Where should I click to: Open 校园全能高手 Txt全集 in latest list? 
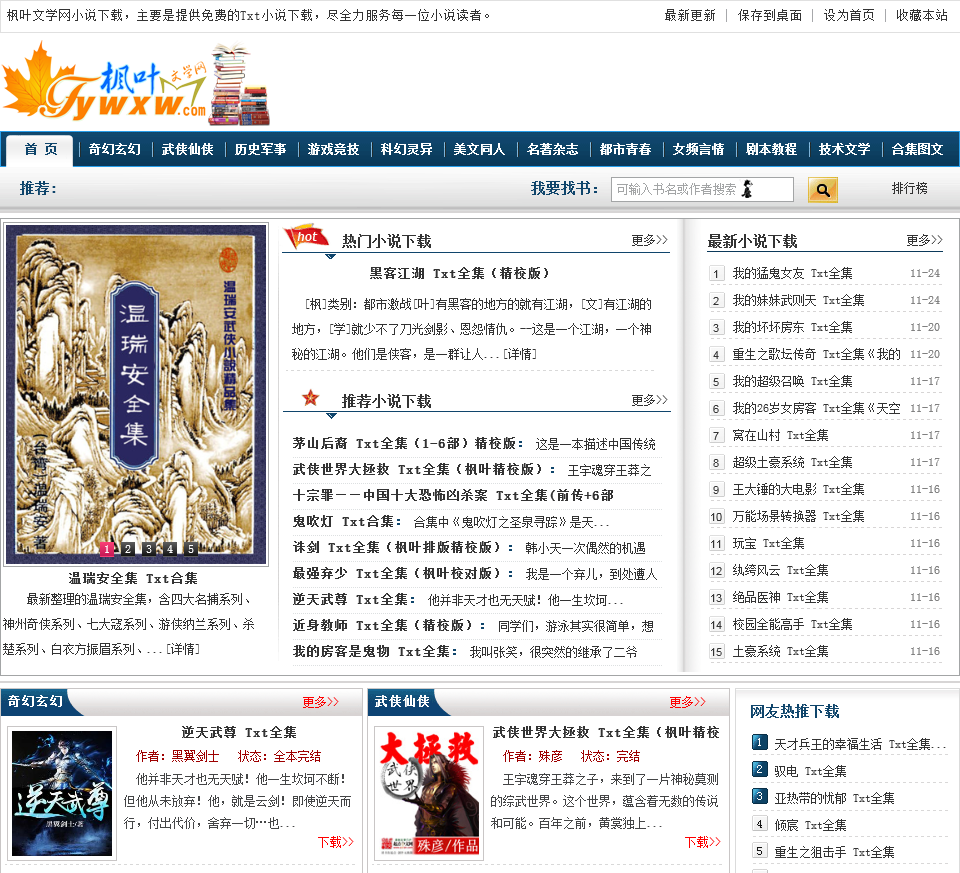(792, 624)
